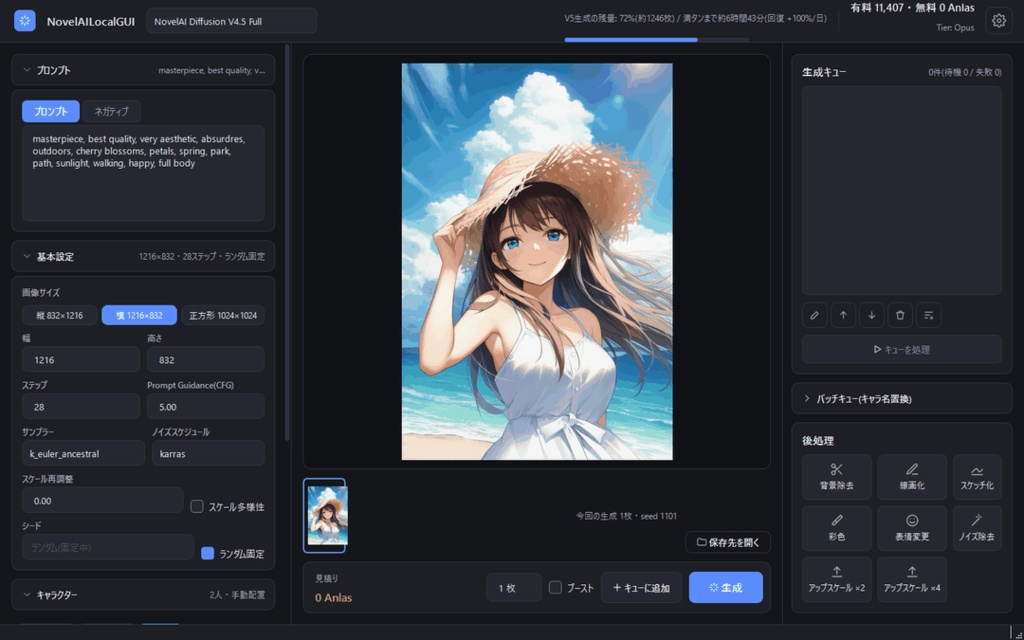Delete queue item with the trash icon
The height and width of the screenshot is (640, 1024).
(x=900, y=315)
